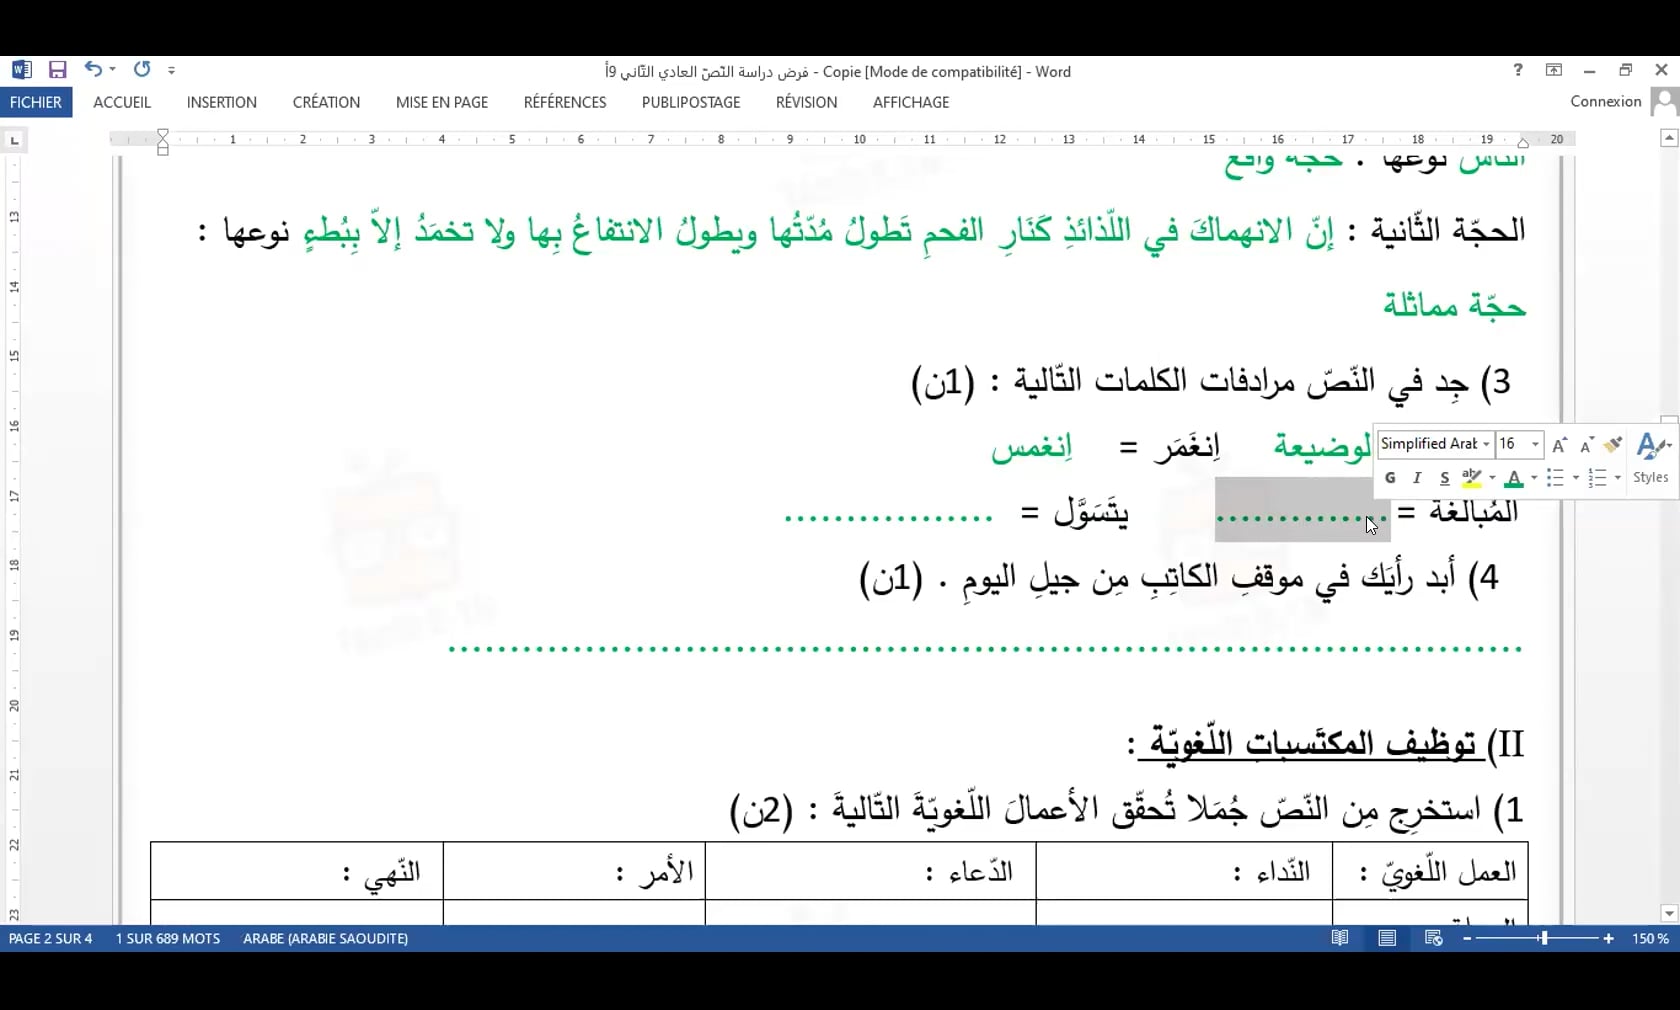Save the document with the floppy disk icon
The height and width of the screenshot is (1010, 1680).
[x=57, y=70]
